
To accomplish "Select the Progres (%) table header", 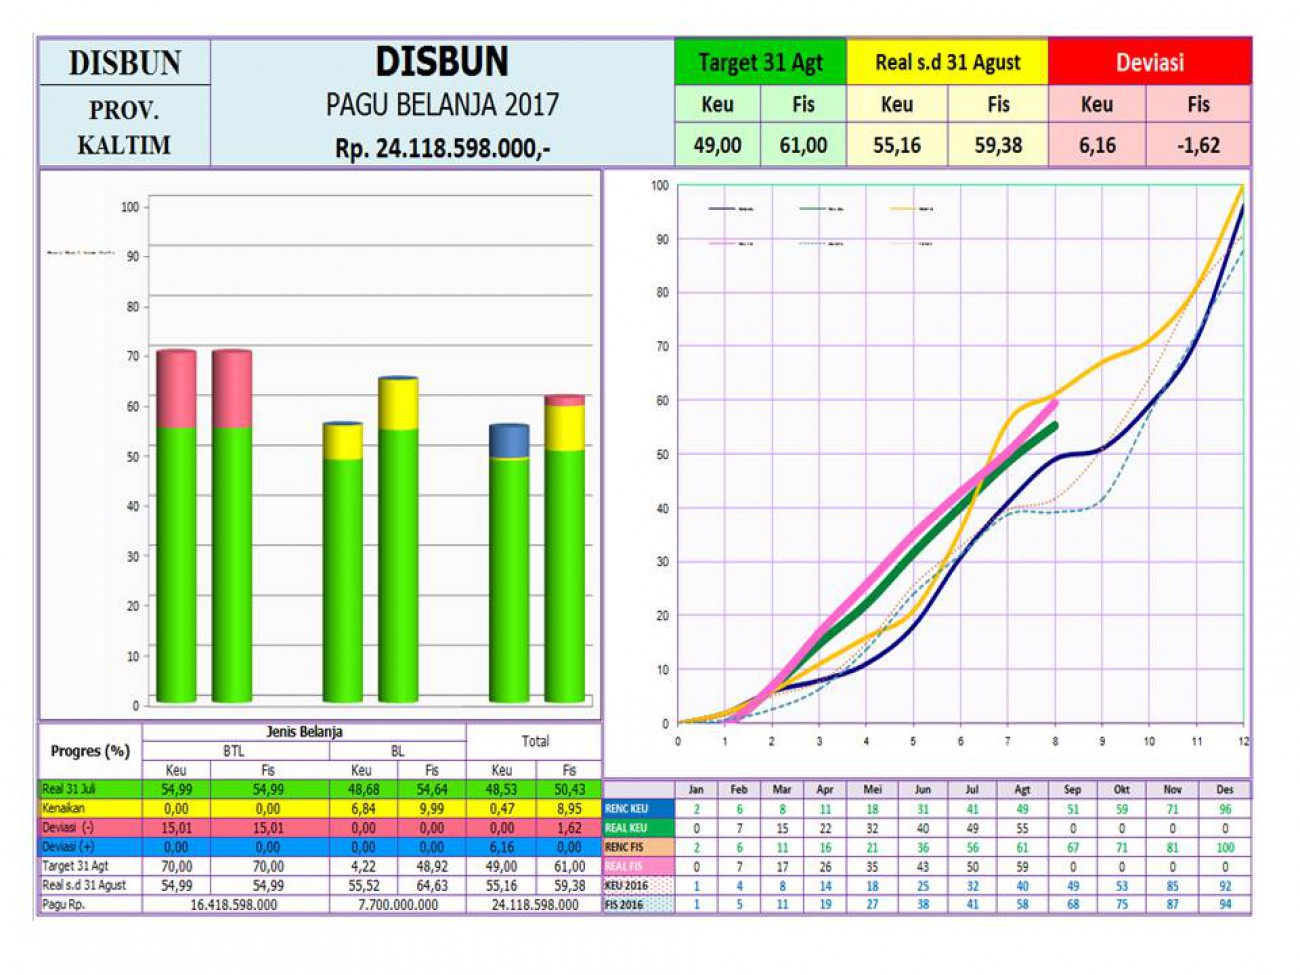I will tap(90, 751).
